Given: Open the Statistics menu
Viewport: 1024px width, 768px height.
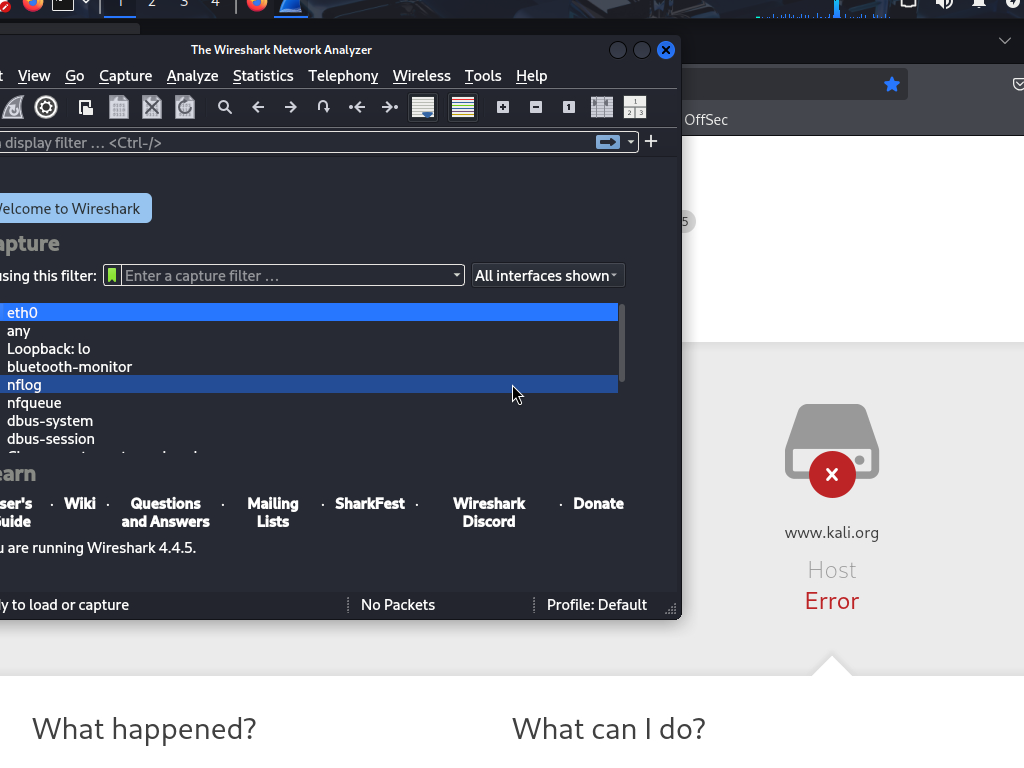Looking at the screenshot, I should [263, 76].
